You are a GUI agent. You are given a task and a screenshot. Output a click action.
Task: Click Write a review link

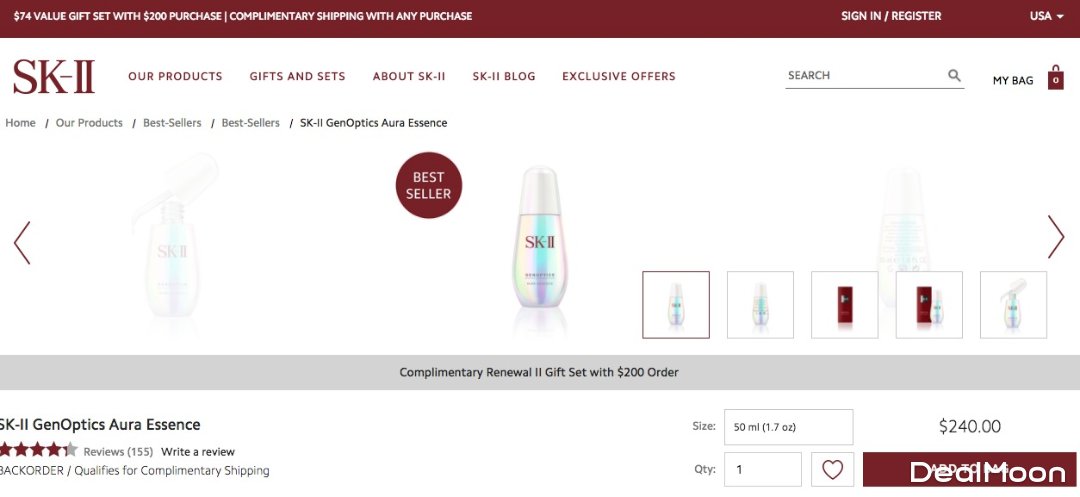(198, 452)
